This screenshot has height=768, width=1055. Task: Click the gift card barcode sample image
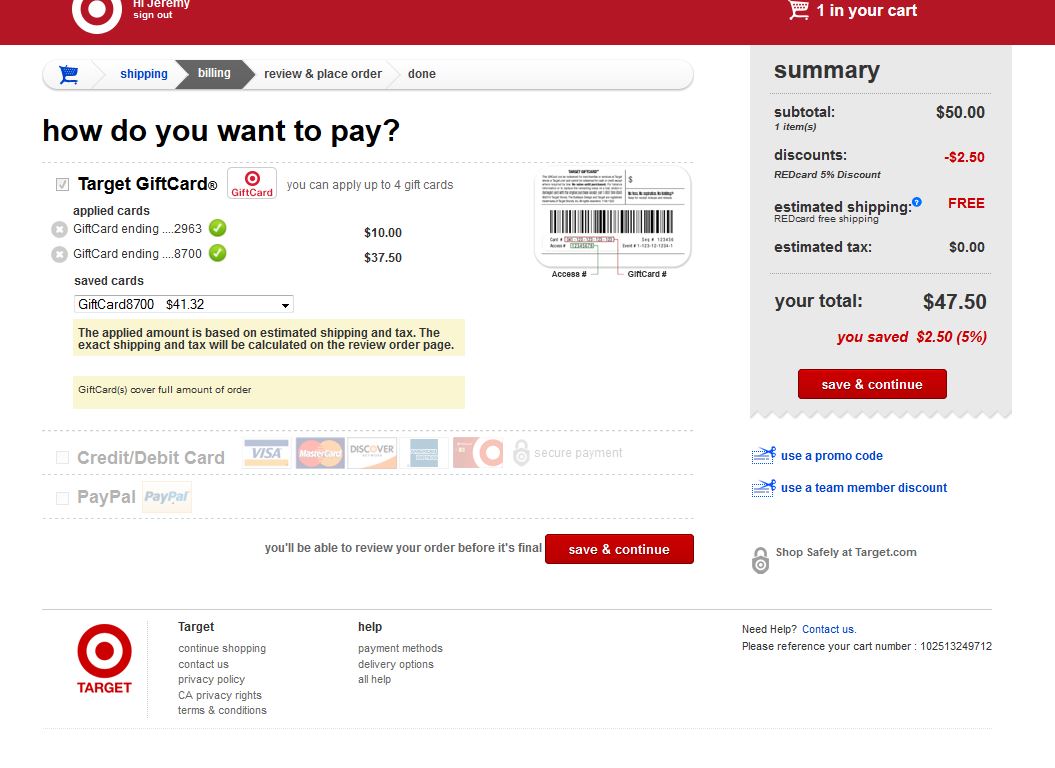[x=612, y=218]
